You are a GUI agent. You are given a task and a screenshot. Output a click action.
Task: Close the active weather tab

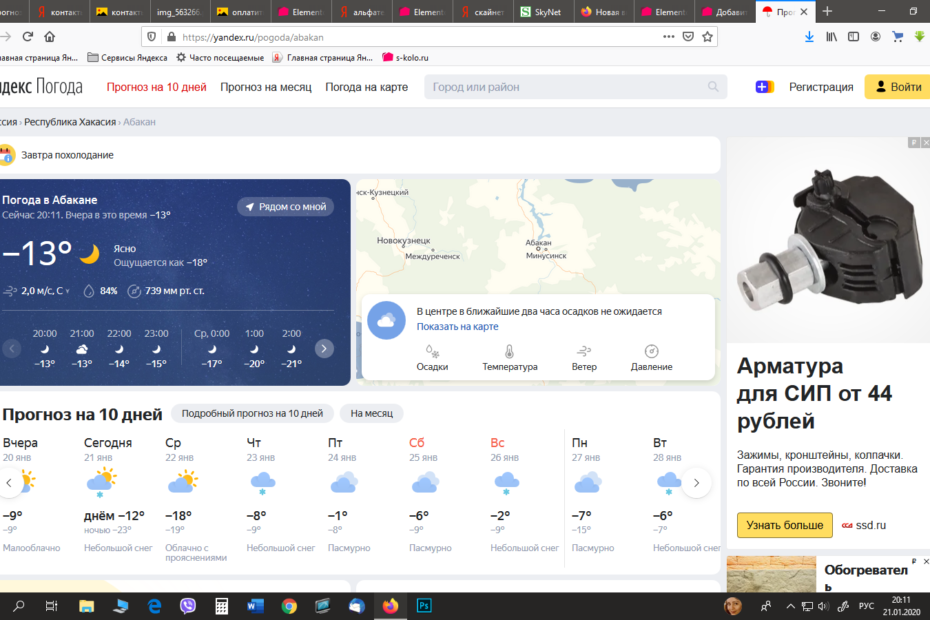(804, 12)
